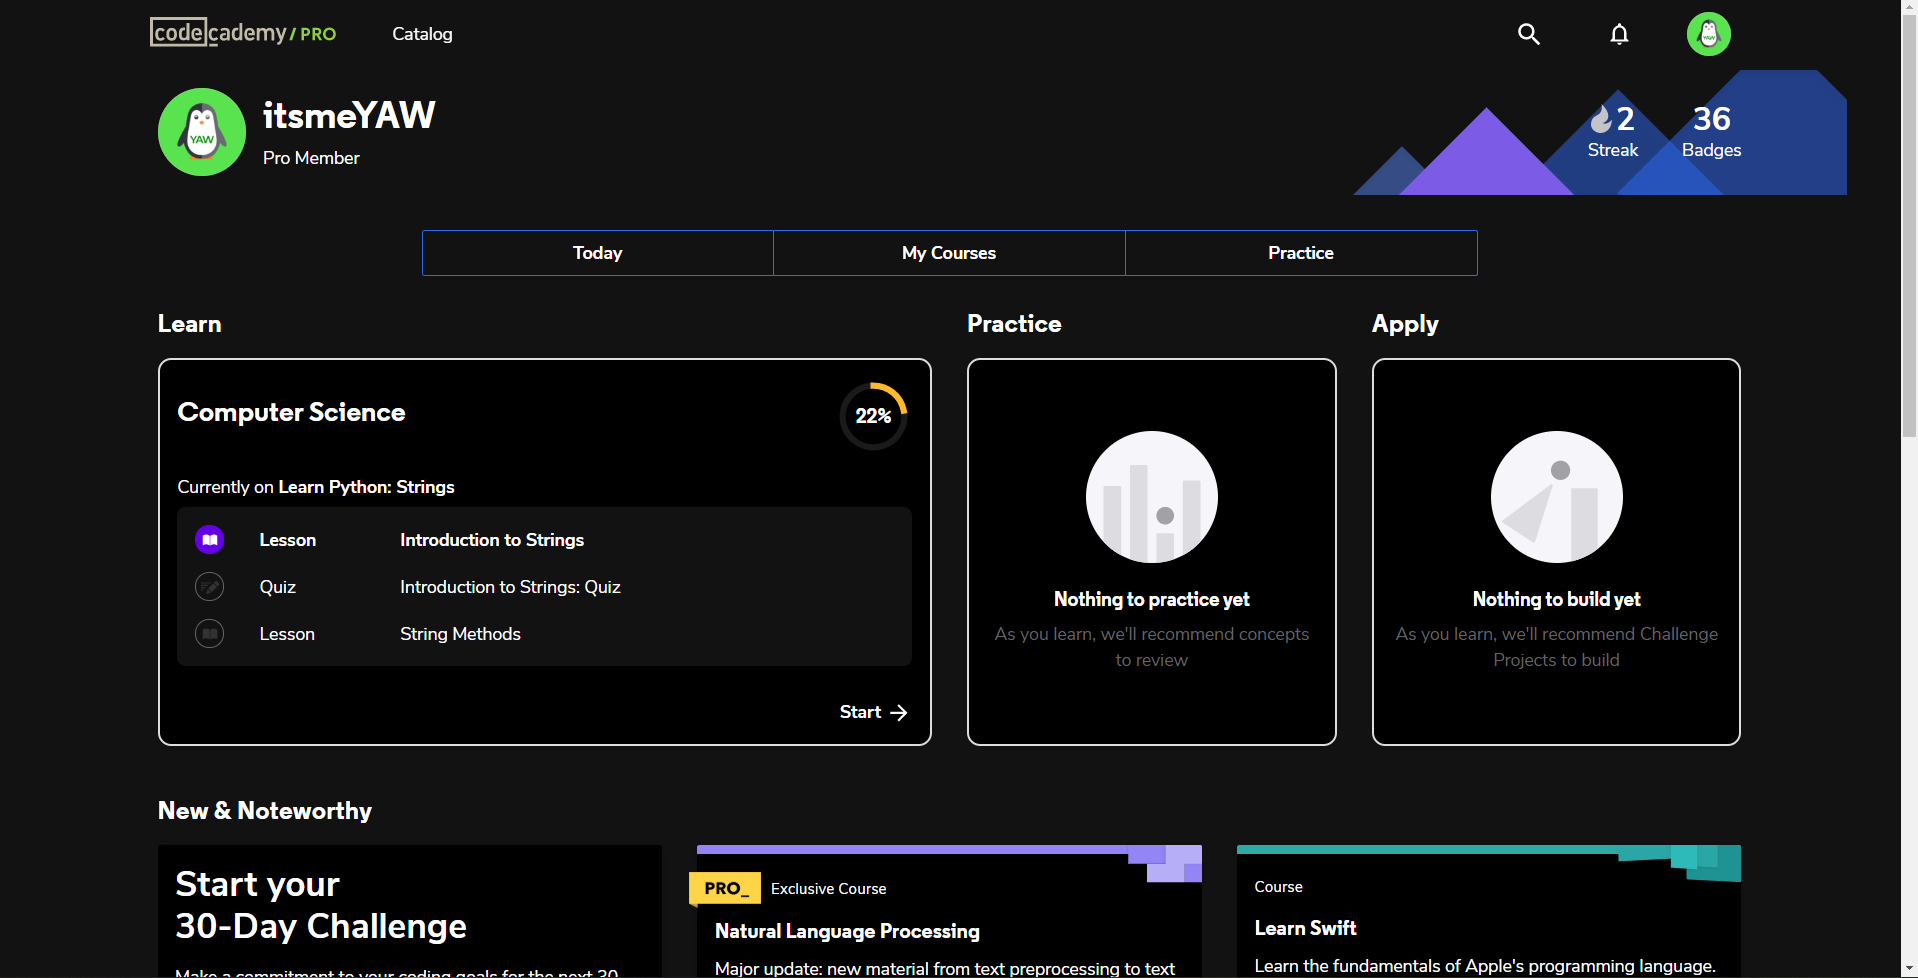
Task: Select the Today tab
Action: [x=597, y=252]
